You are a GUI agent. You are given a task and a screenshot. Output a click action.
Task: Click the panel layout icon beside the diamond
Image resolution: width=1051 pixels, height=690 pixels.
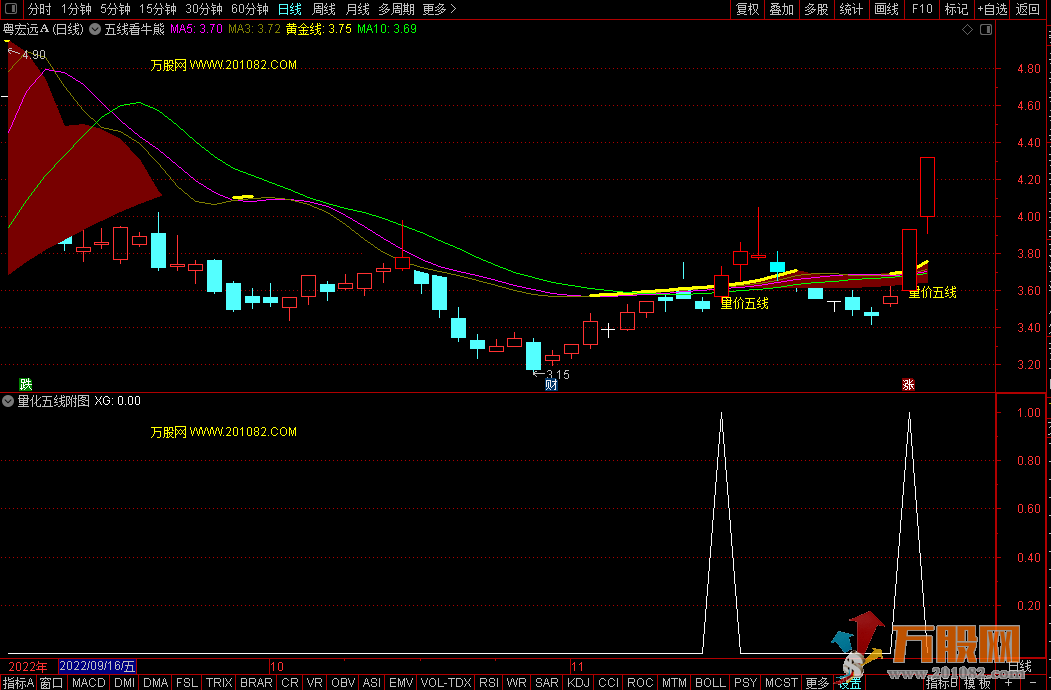986,30
